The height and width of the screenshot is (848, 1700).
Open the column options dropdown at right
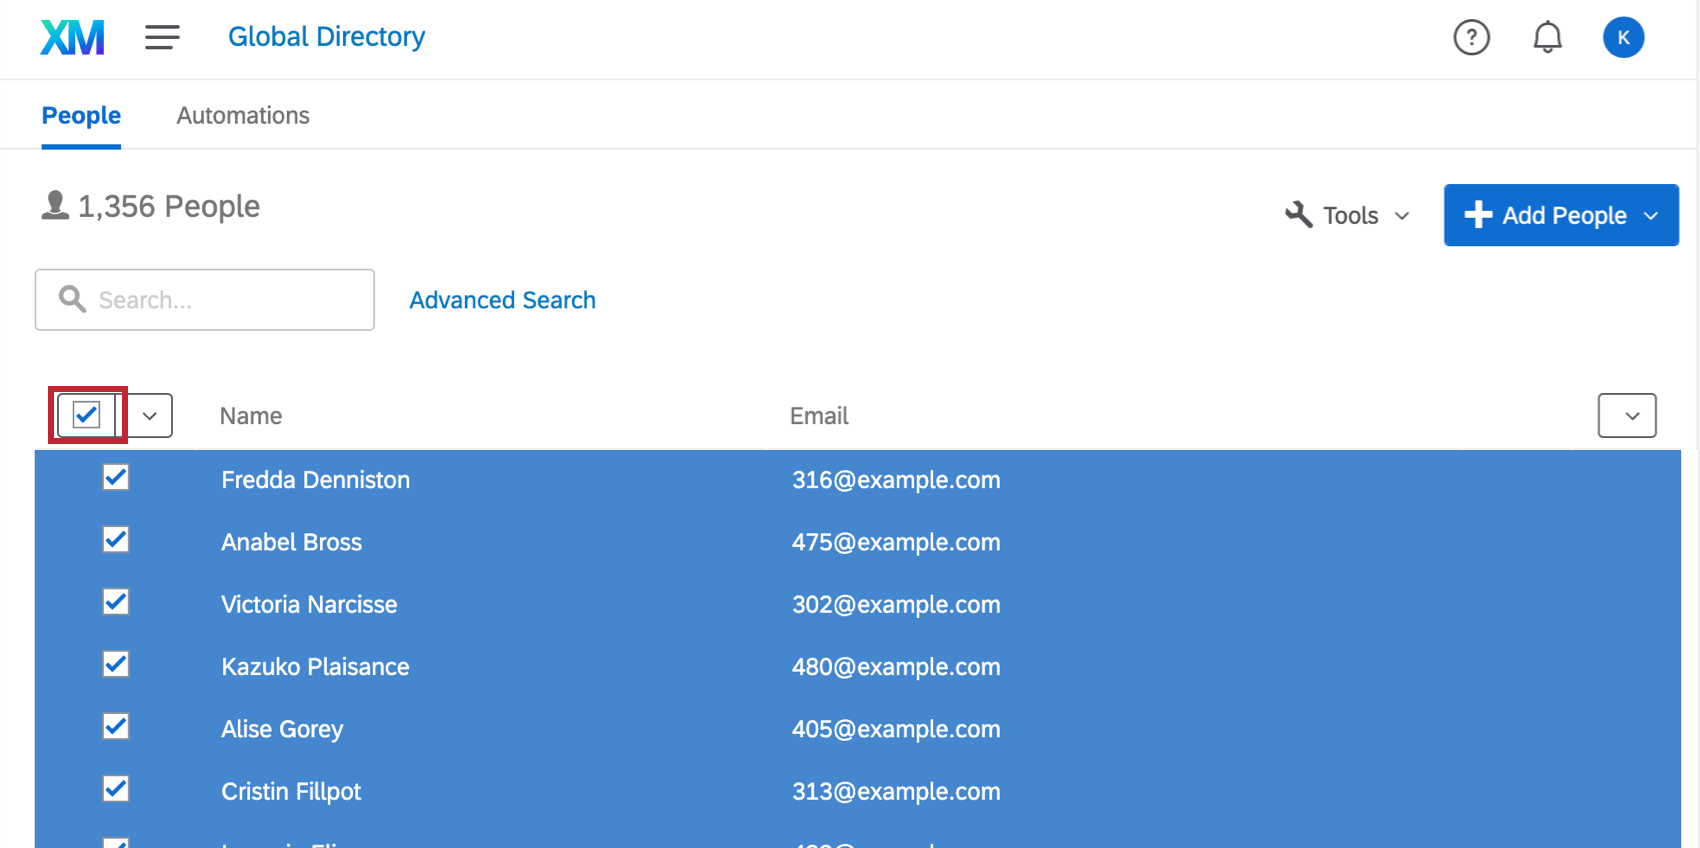[x=1627, y=416]
